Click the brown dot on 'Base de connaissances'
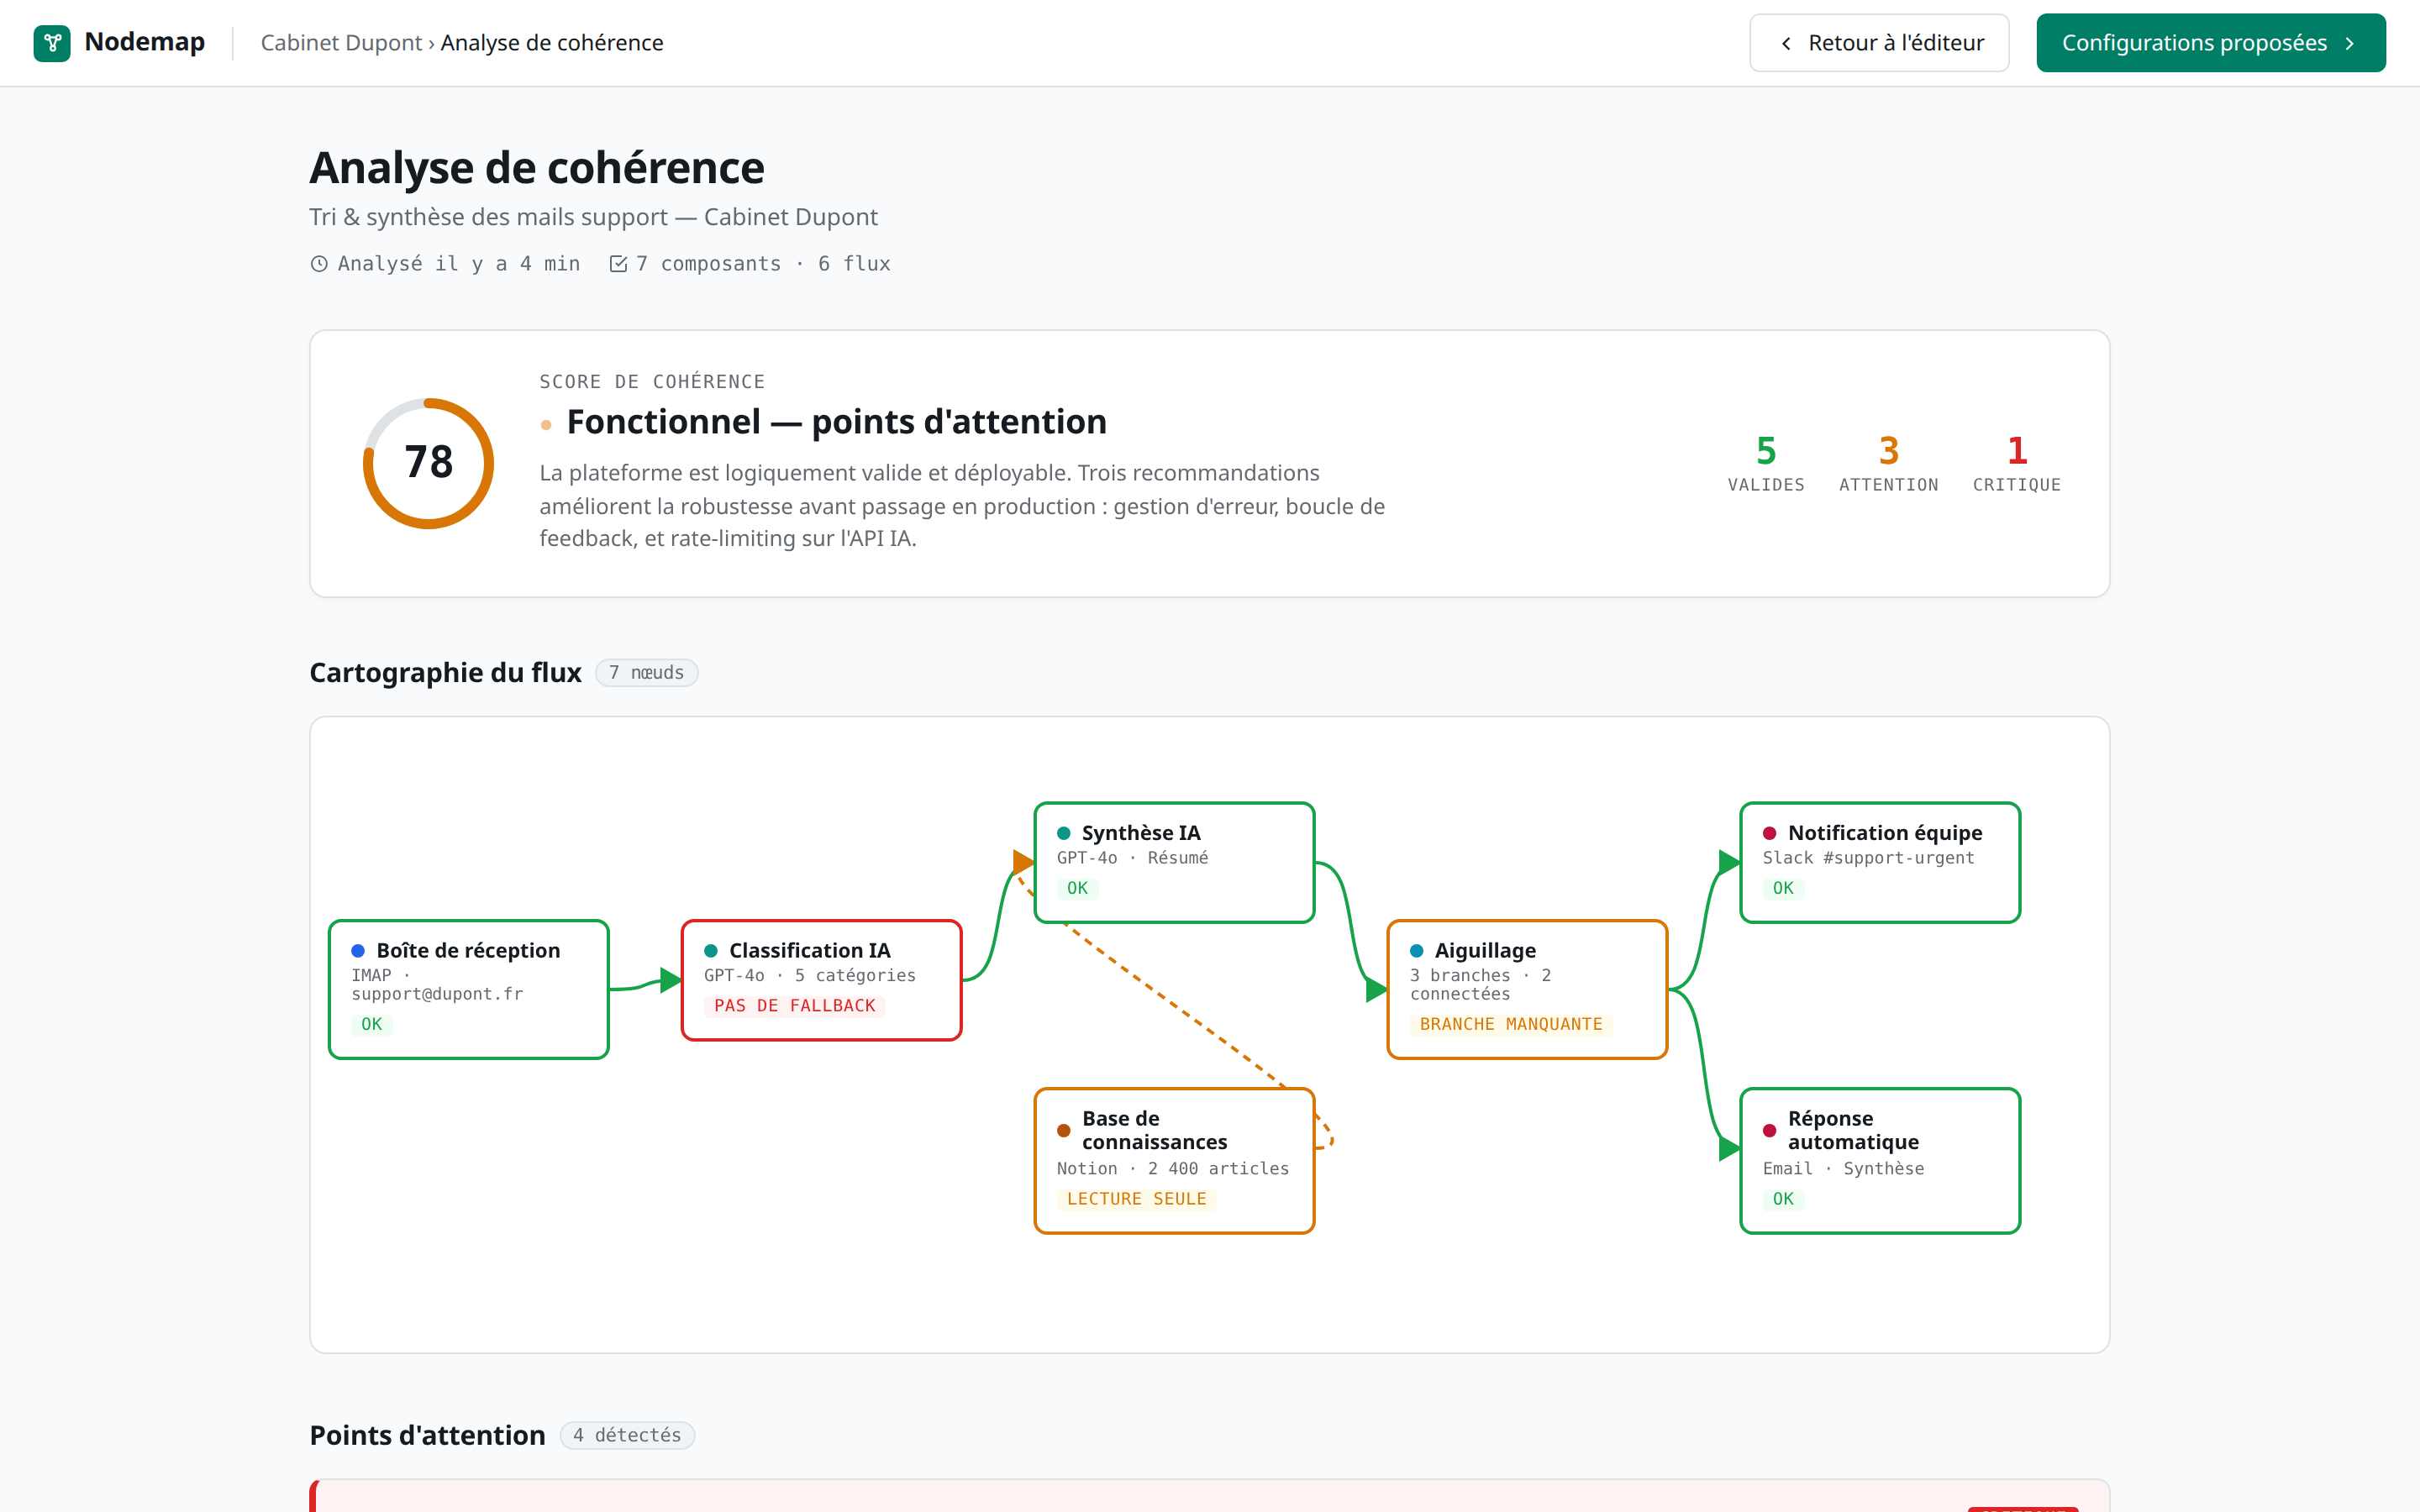 (x=1064, y=1131)
